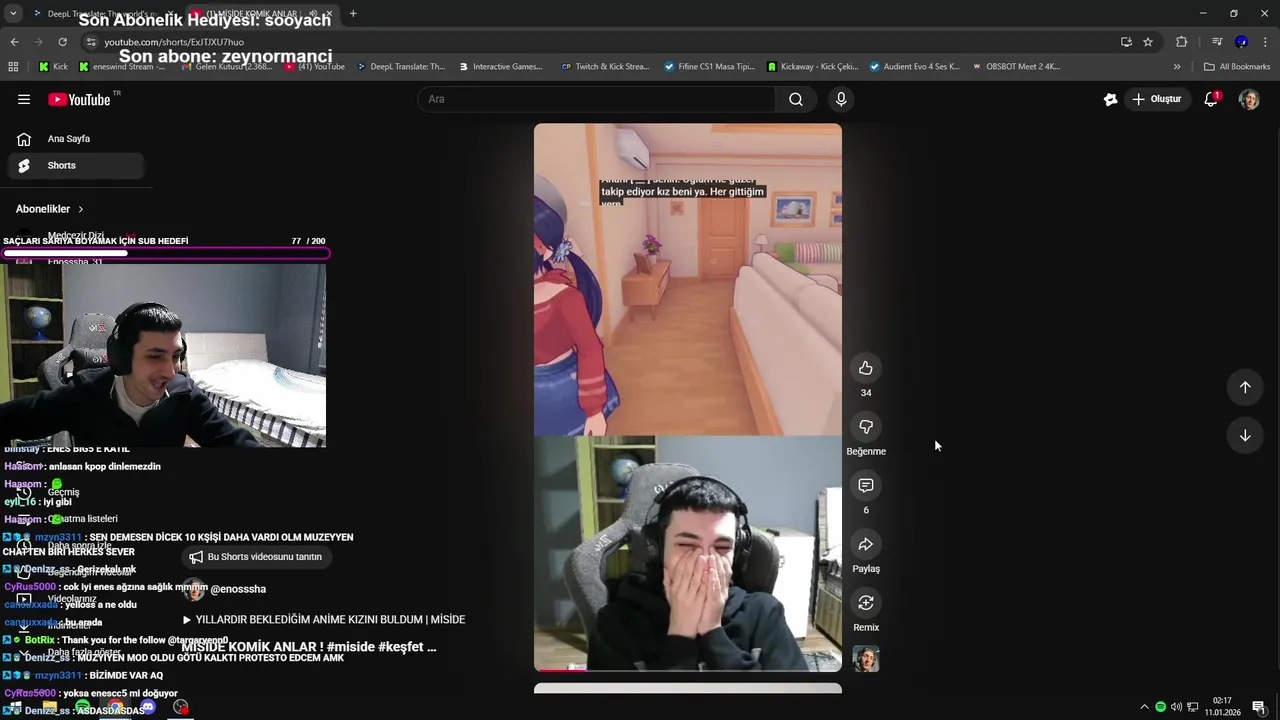Open Chrome profile avatar
This screenshot has height=720, width=1280.
[x=1241, y=42]
